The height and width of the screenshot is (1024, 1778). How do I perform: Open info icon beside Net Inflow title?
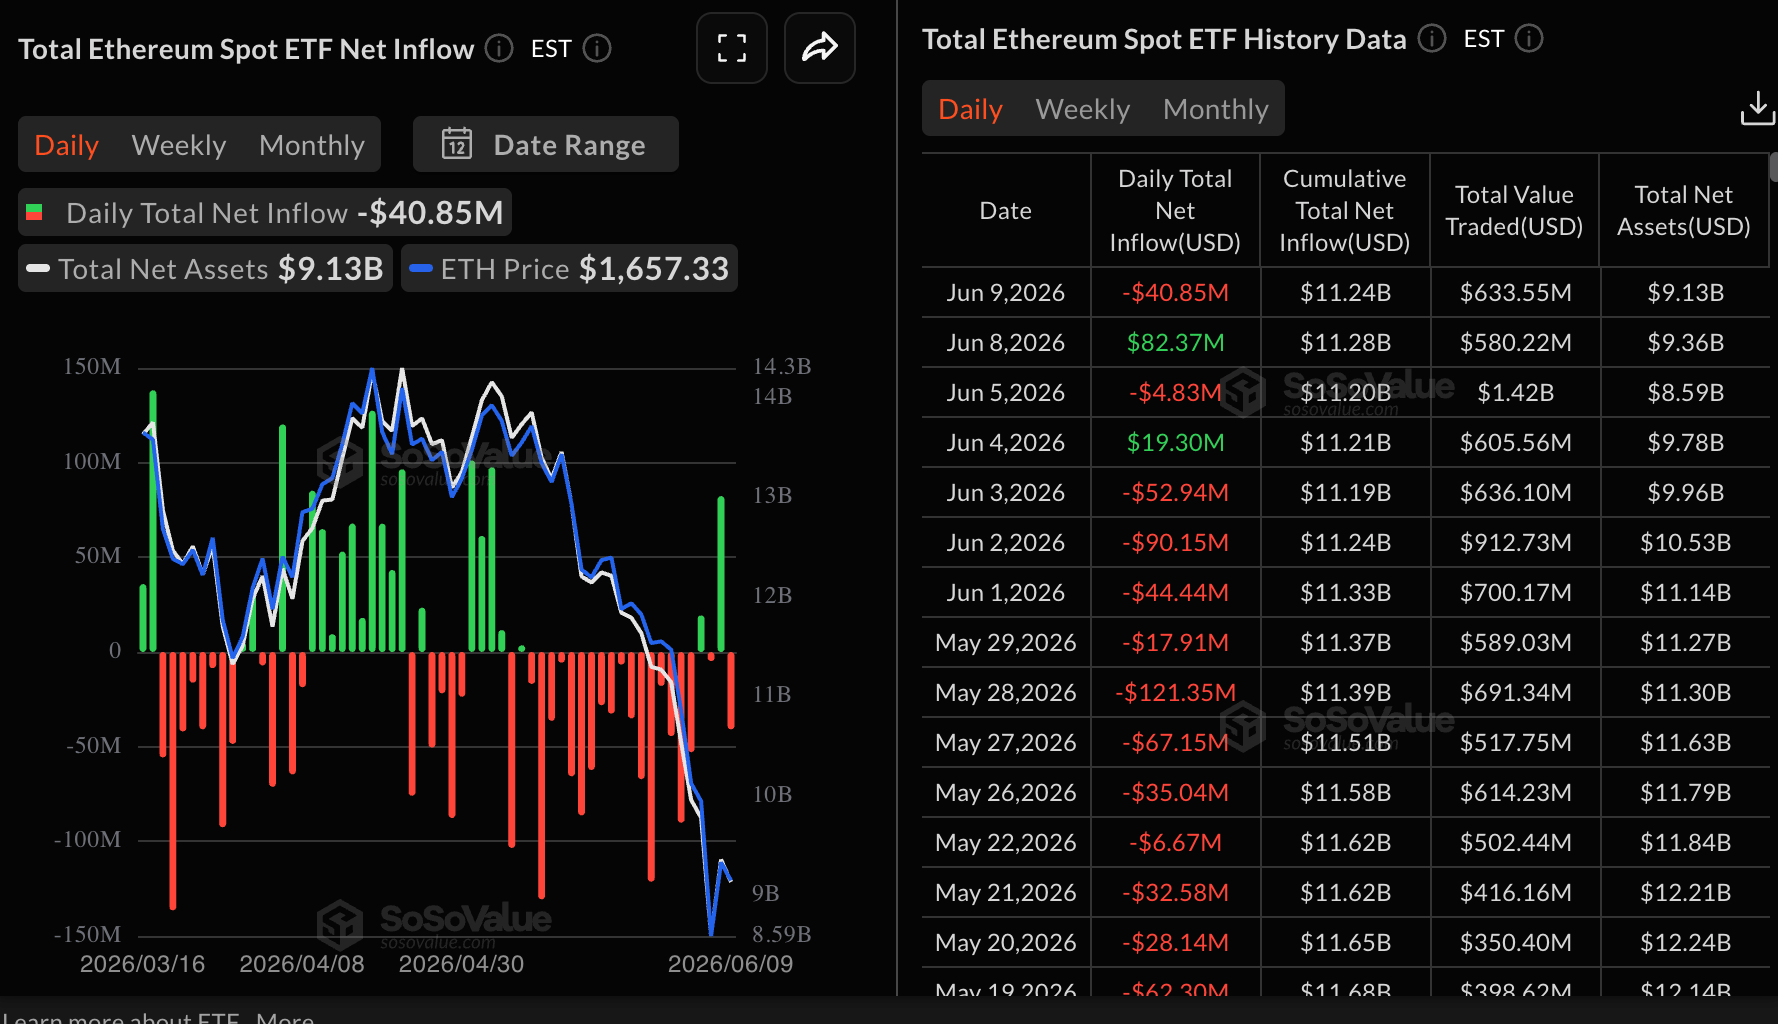pyautogui.click(x=499, y=48)
